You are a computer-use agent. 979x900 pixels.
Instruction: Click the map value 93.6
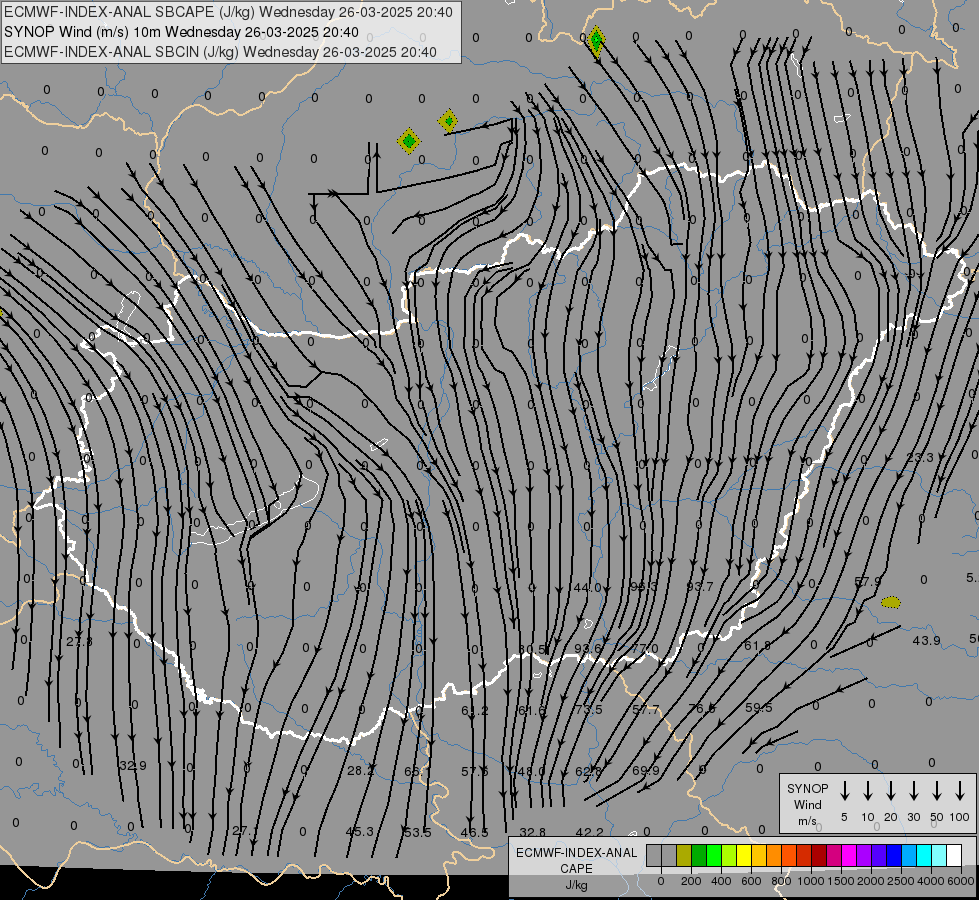pos(588,648)
